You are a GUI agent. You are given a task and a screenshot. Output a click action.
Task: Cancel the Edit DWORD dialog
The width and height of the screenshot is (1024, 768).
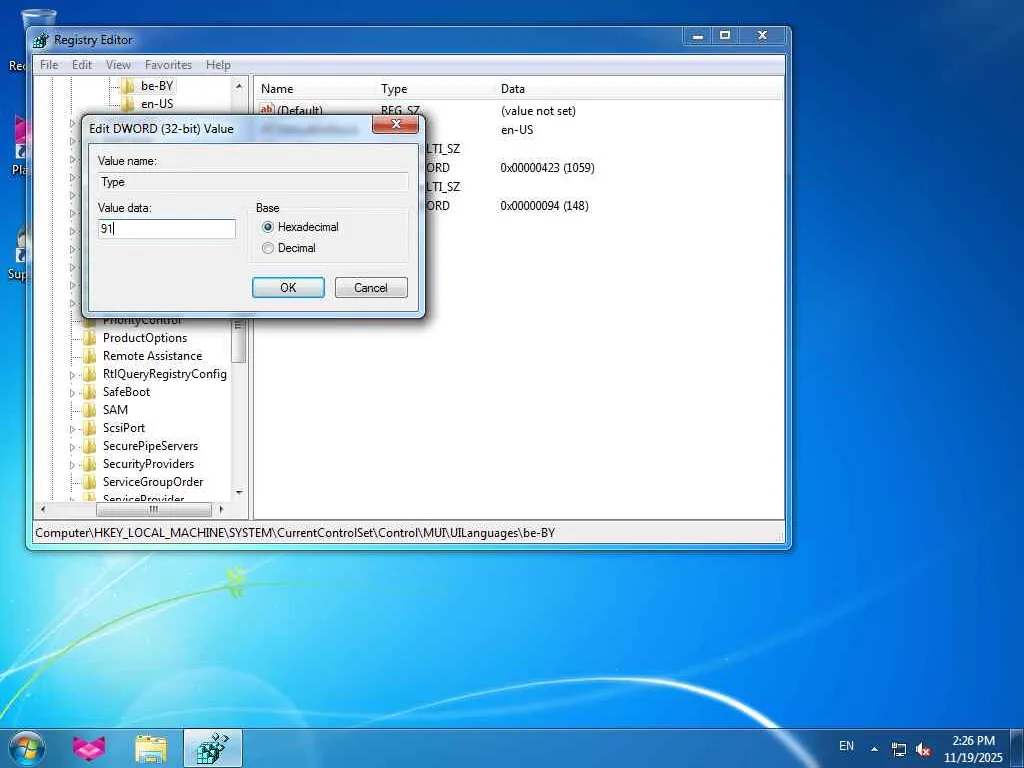point(371,287)
